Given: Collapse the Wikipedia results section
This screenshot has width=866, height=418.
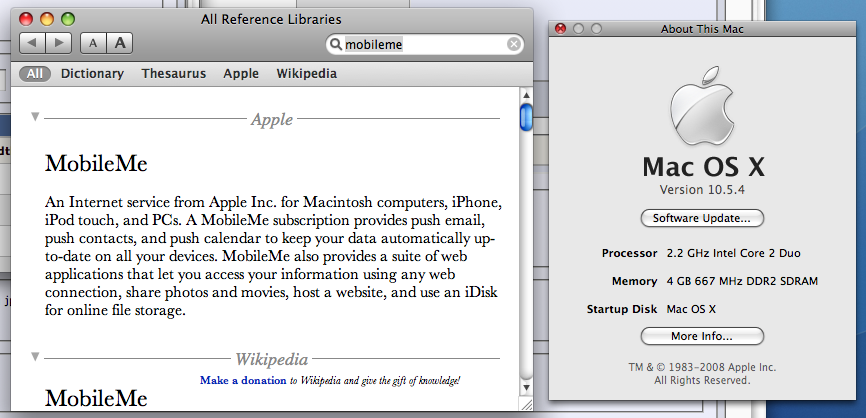Looking at the screenshot, I should point(35,357).
